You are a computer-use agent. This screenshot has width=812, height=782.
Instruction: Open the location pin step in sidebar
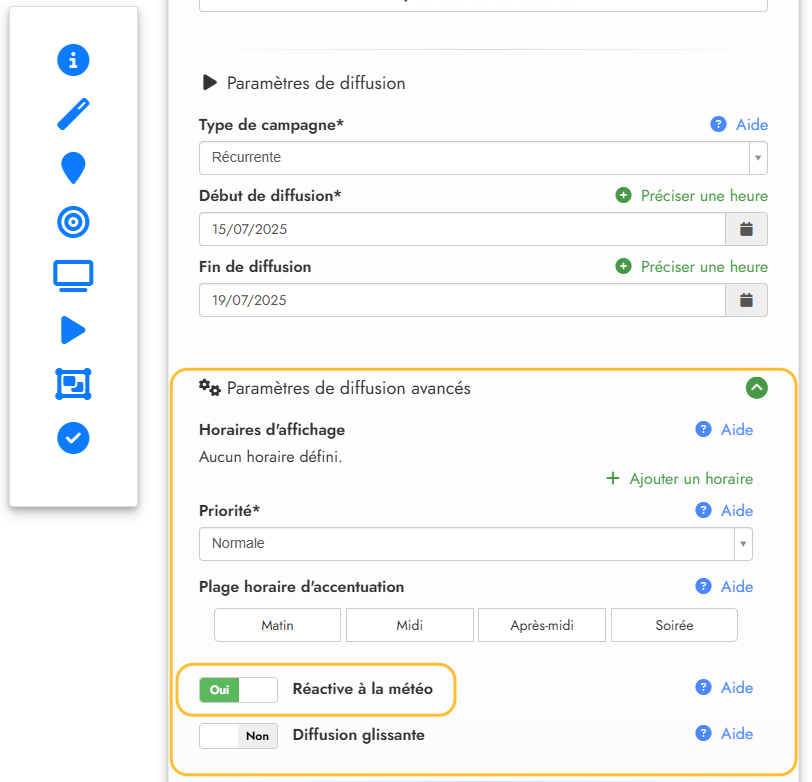[x=73, y=168]
